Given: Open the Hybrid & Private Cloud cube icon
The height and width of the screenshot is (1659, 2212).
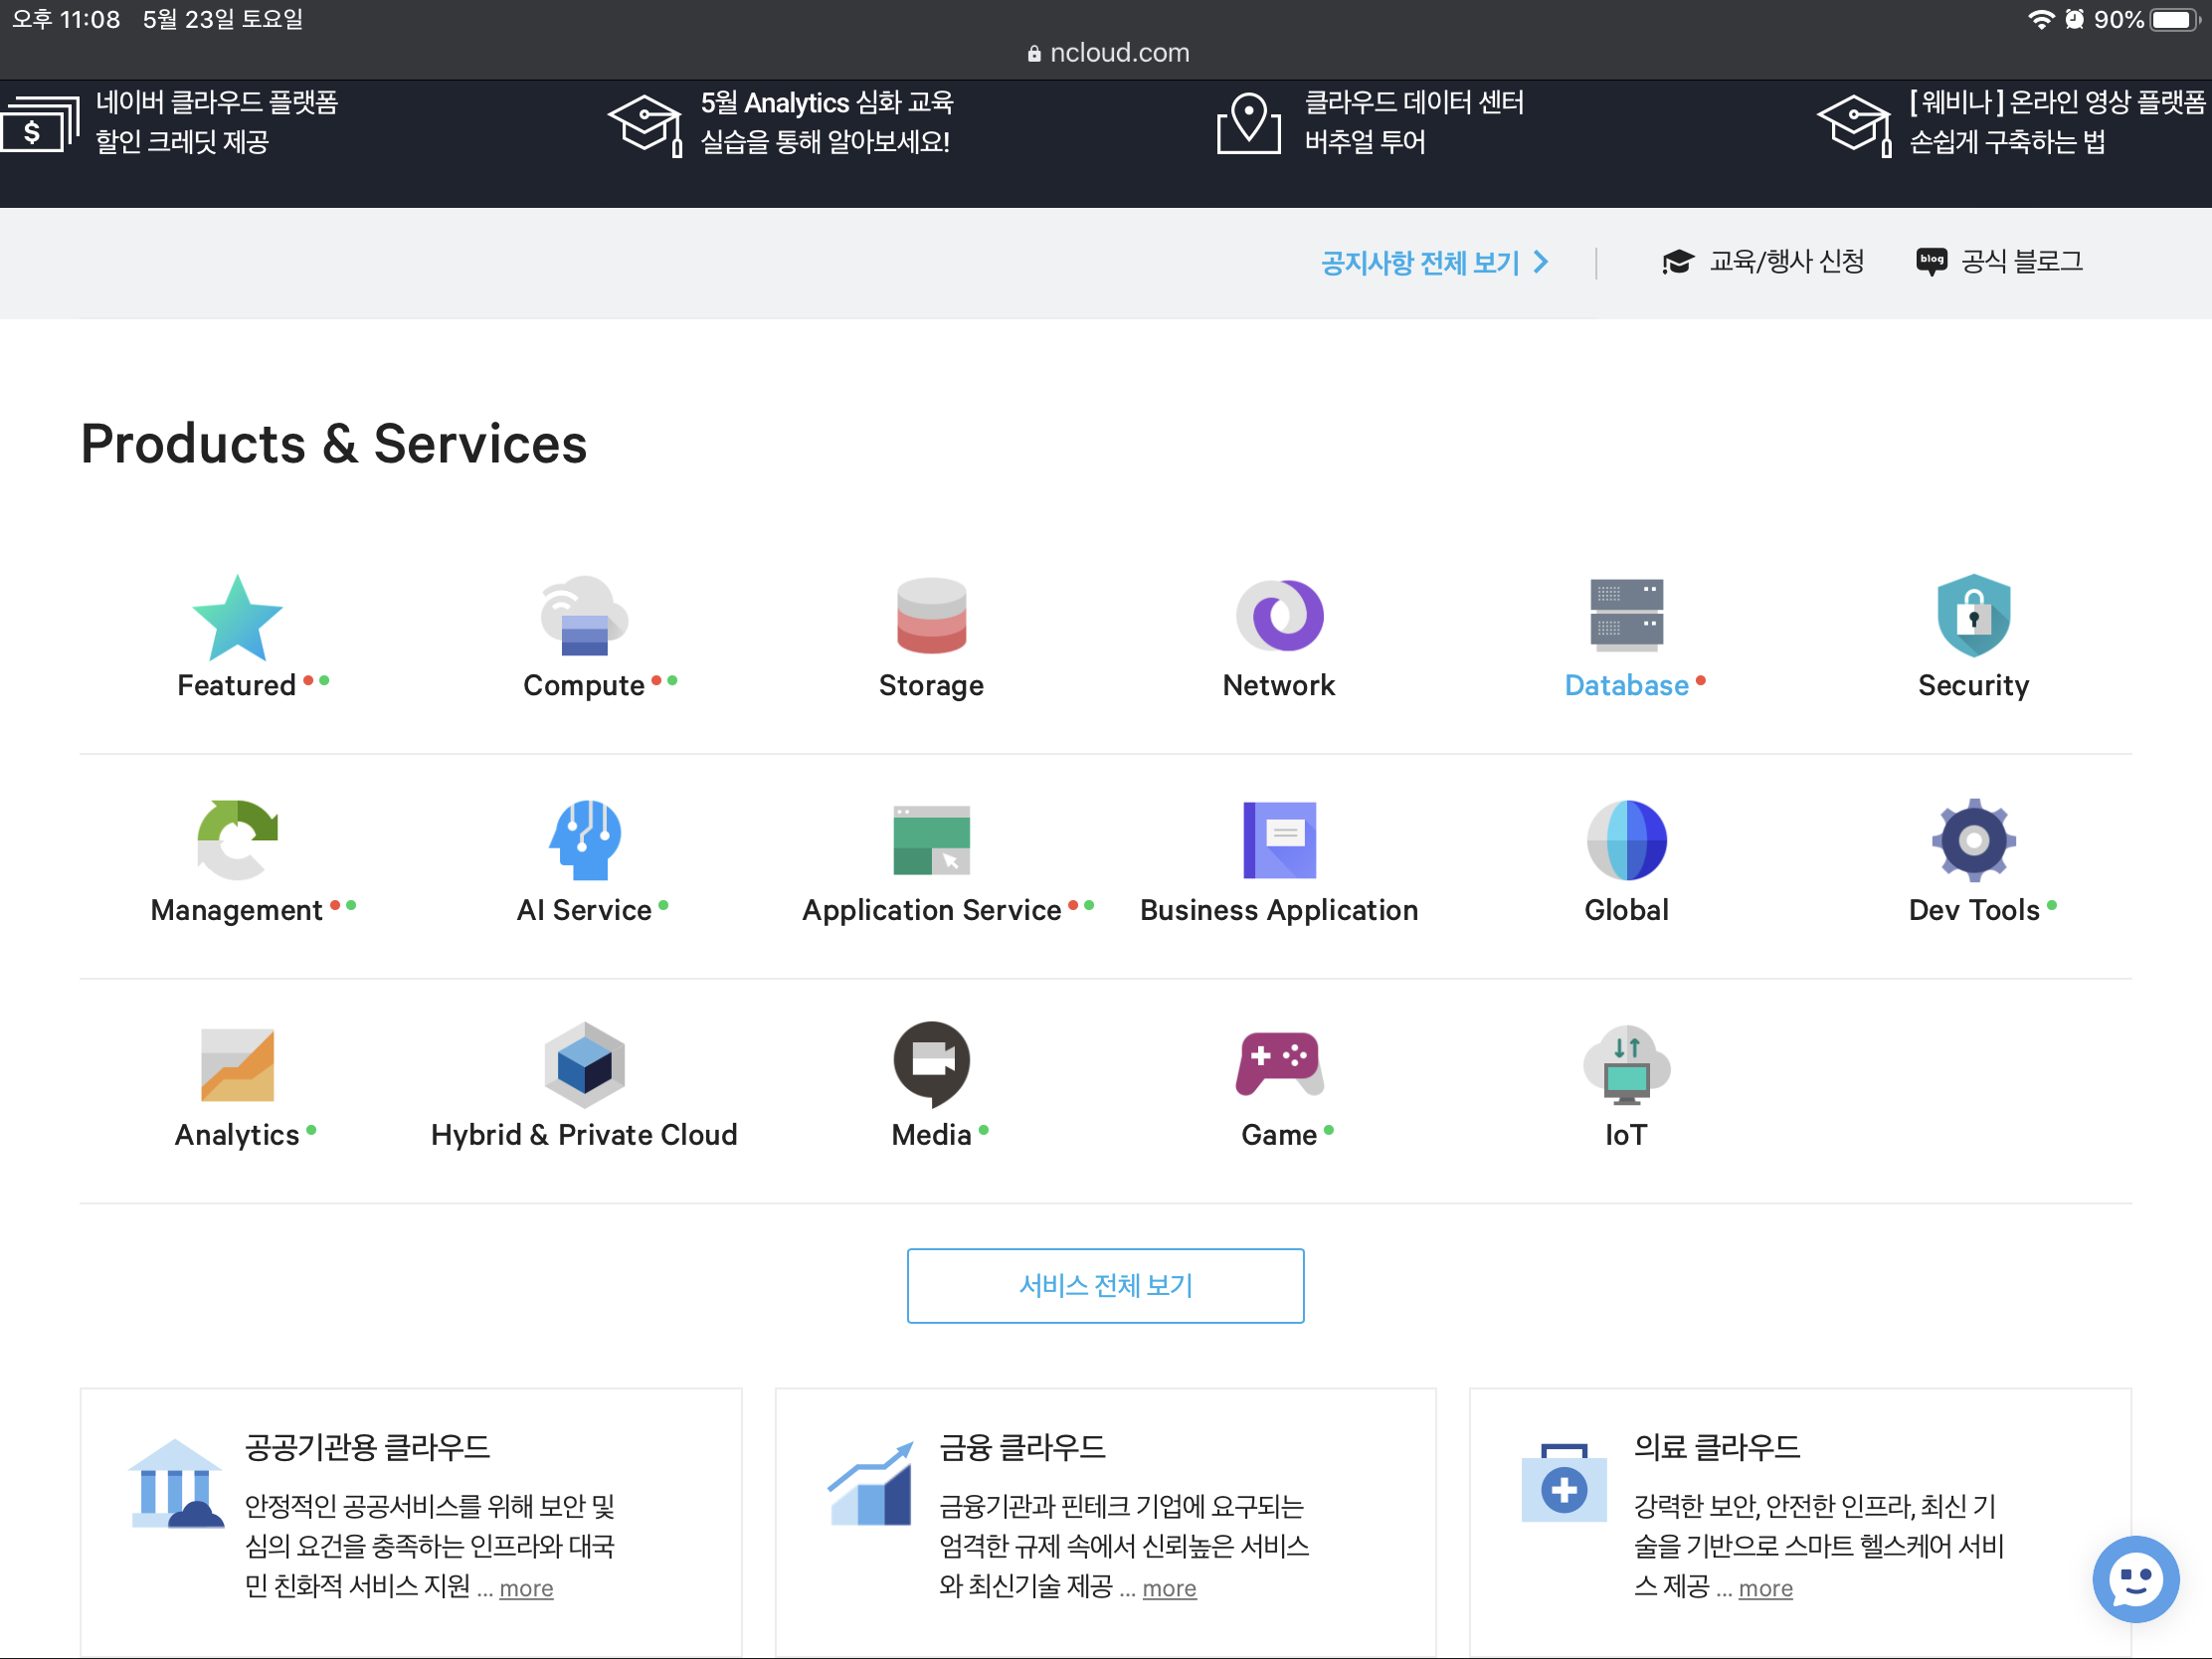Looking at the screenshot, I should 584,1065.
